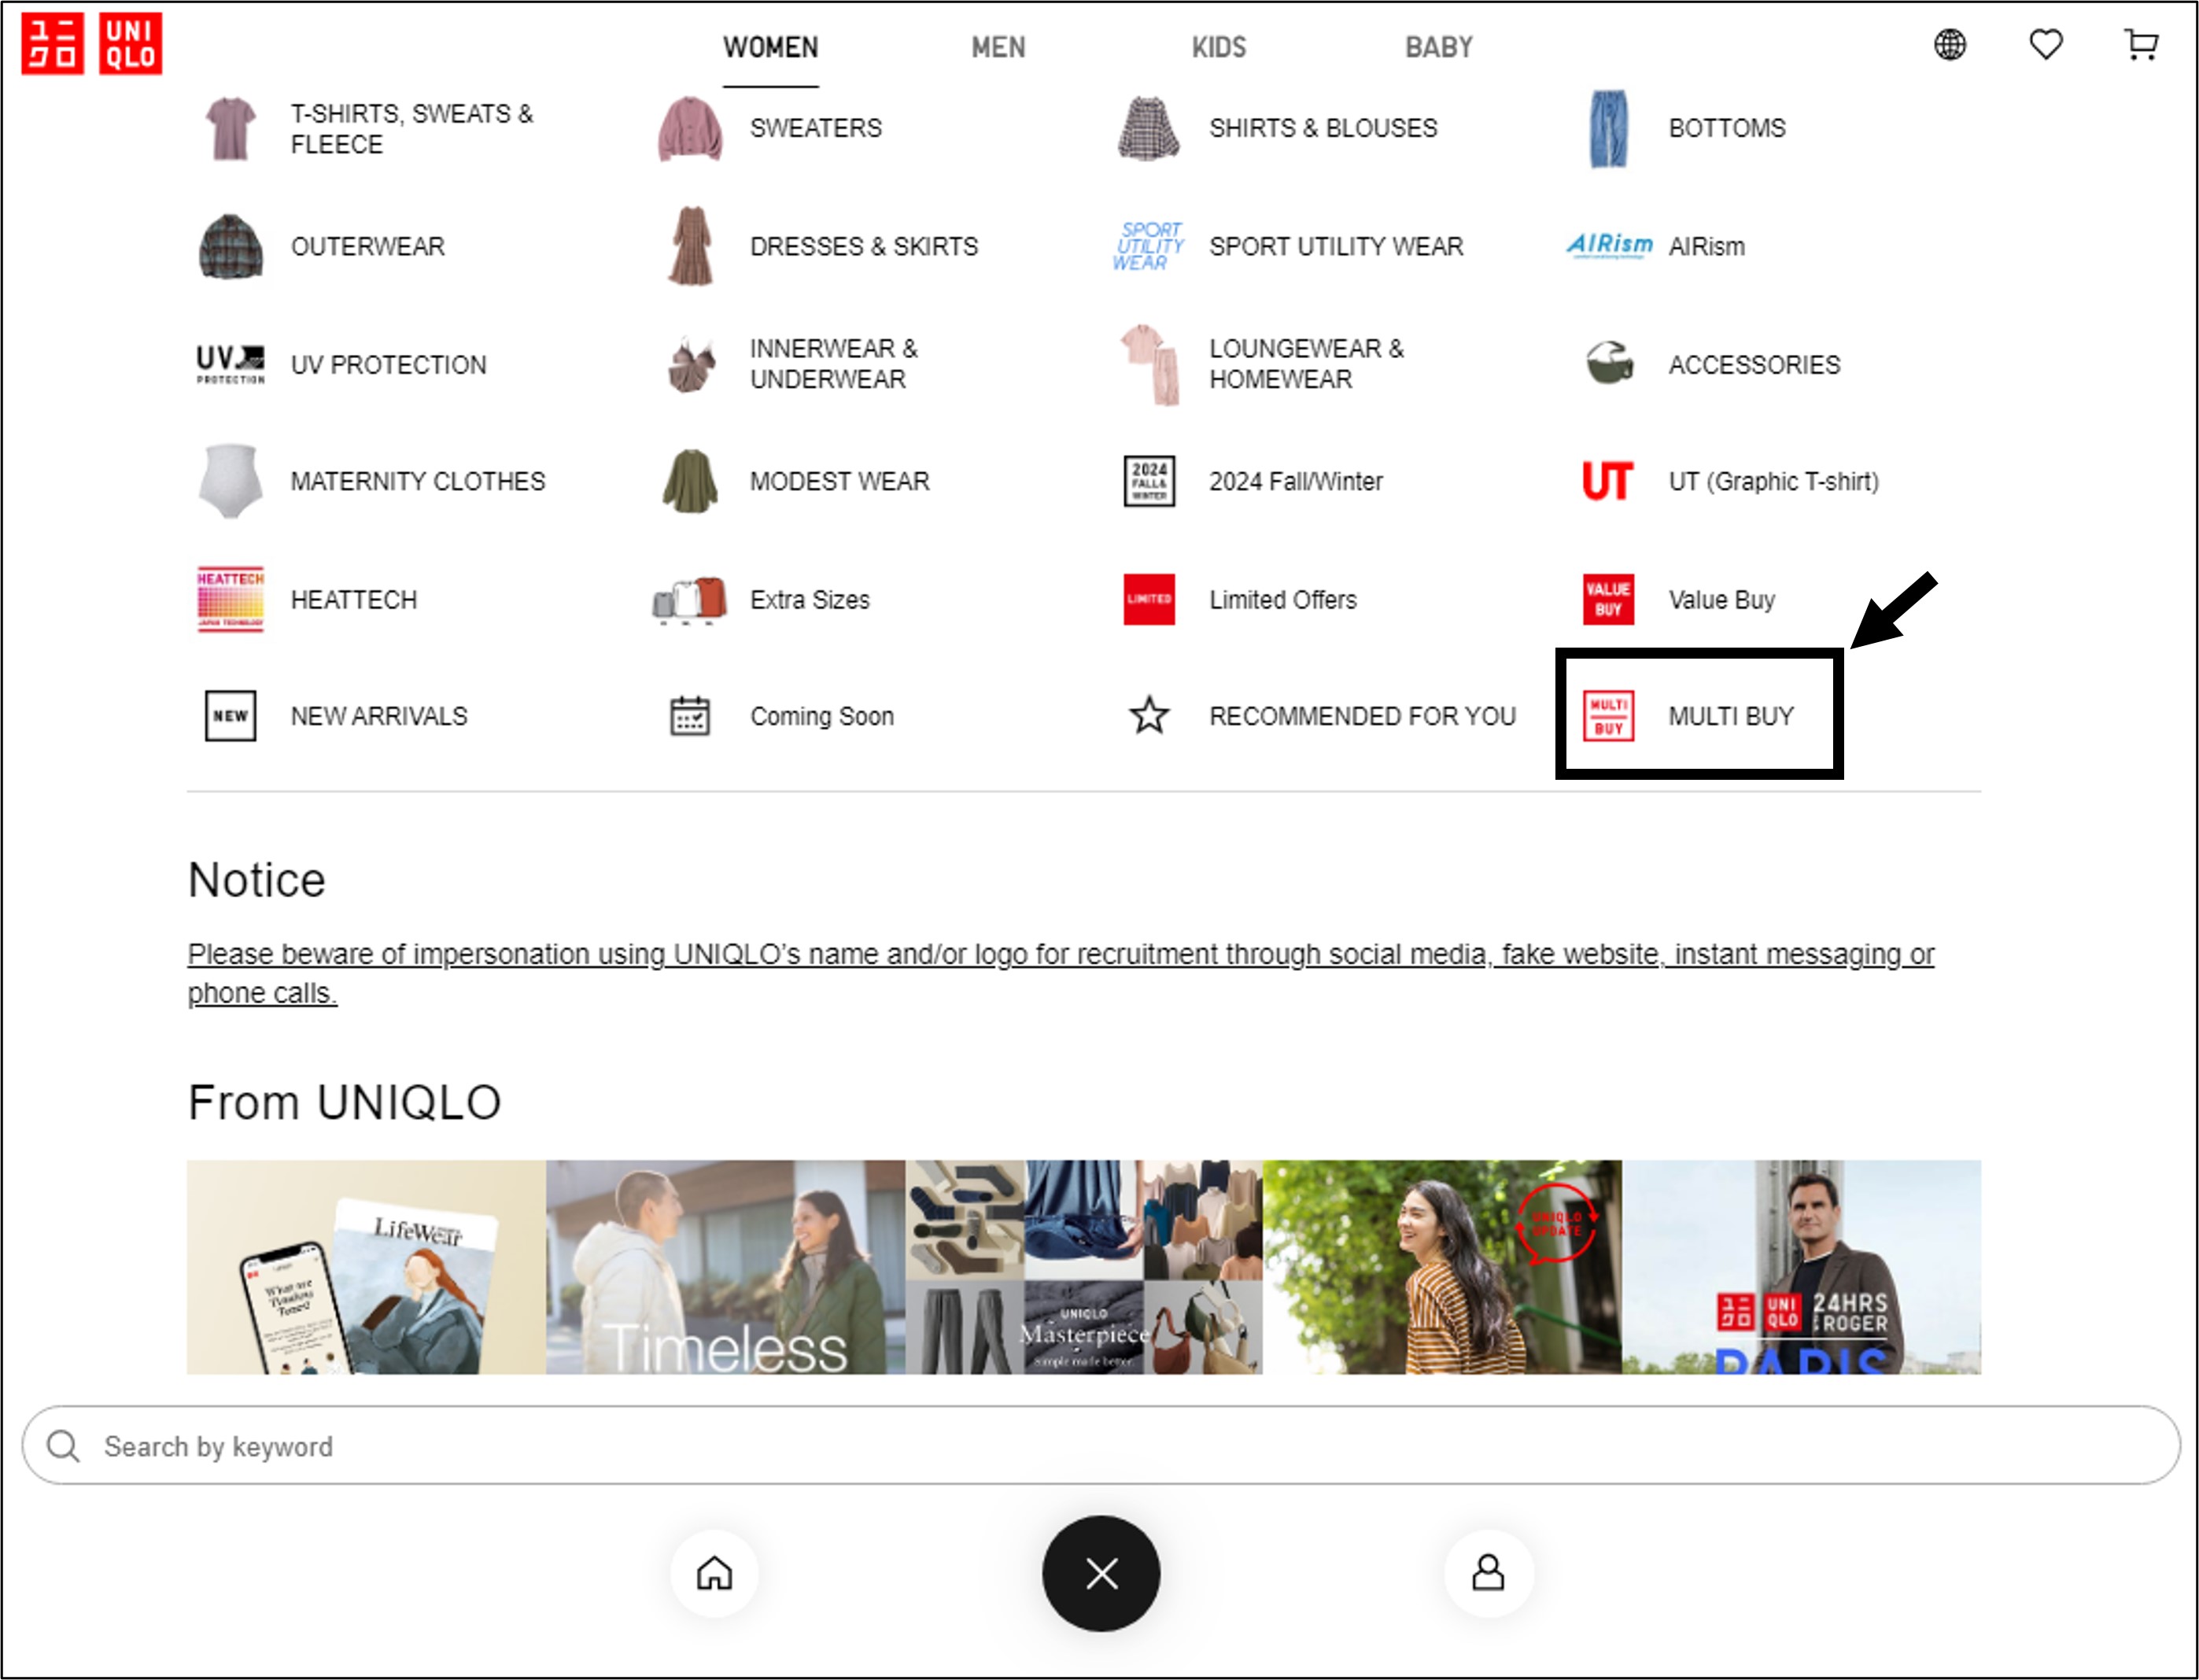Switch to the MEN tab
Screen dimensions: 2199x1680
pyautogui.click(x=998, y=47)
